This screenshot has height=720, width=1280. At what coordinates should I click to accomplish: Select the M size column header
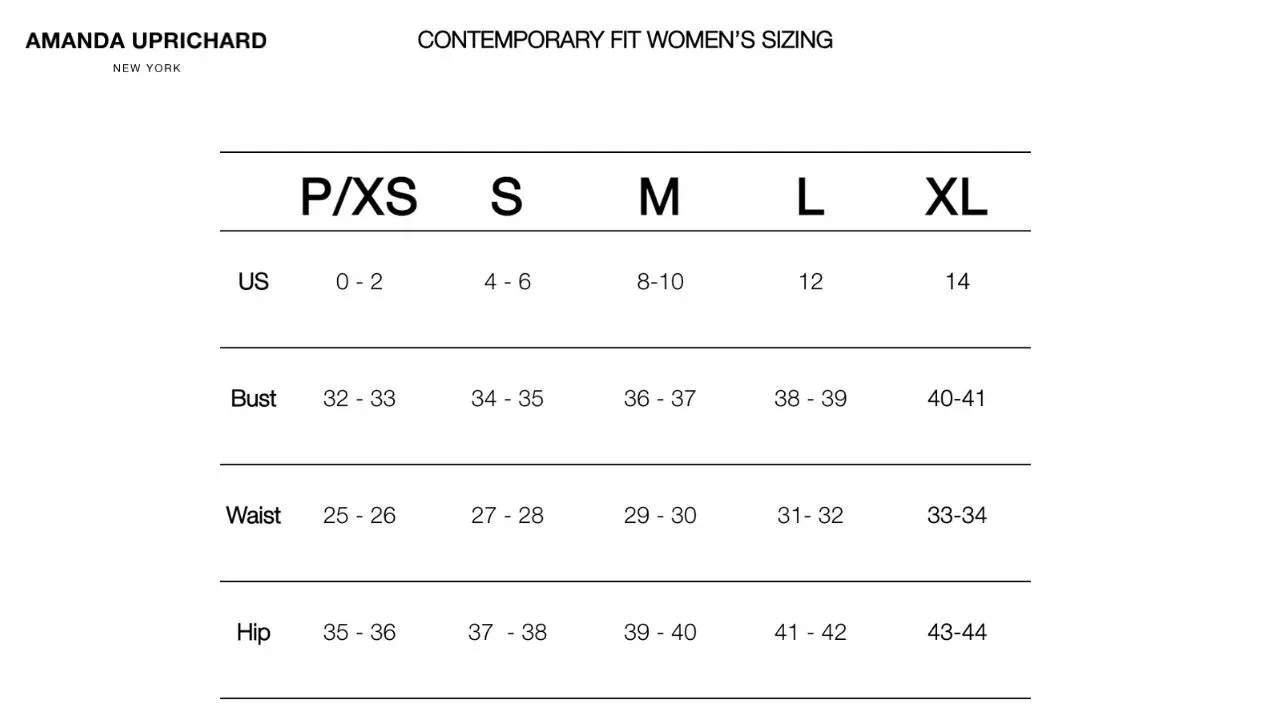659,196
